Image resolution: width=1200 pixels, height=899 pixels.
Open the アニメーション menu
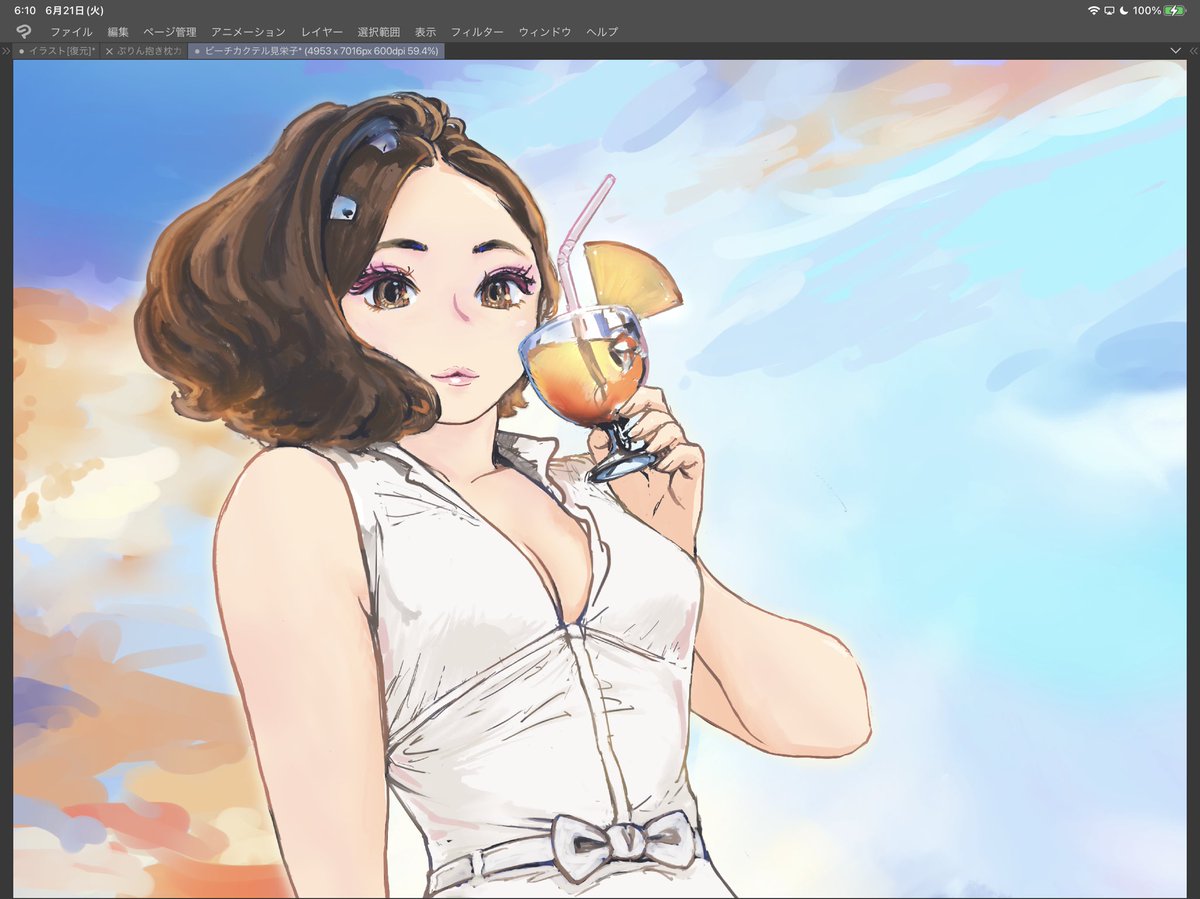tap(248, 32)
